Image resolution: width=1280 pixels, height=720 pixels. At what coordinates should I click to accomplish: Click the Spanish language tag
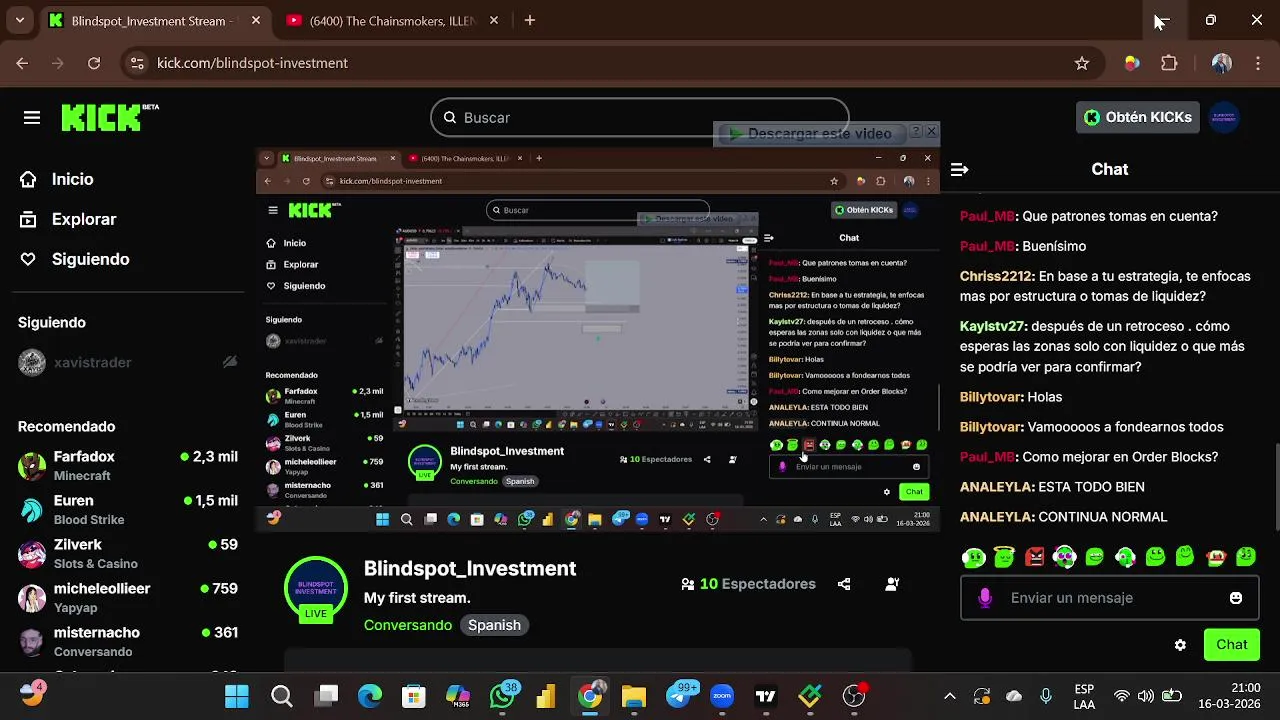coord(494,625)
